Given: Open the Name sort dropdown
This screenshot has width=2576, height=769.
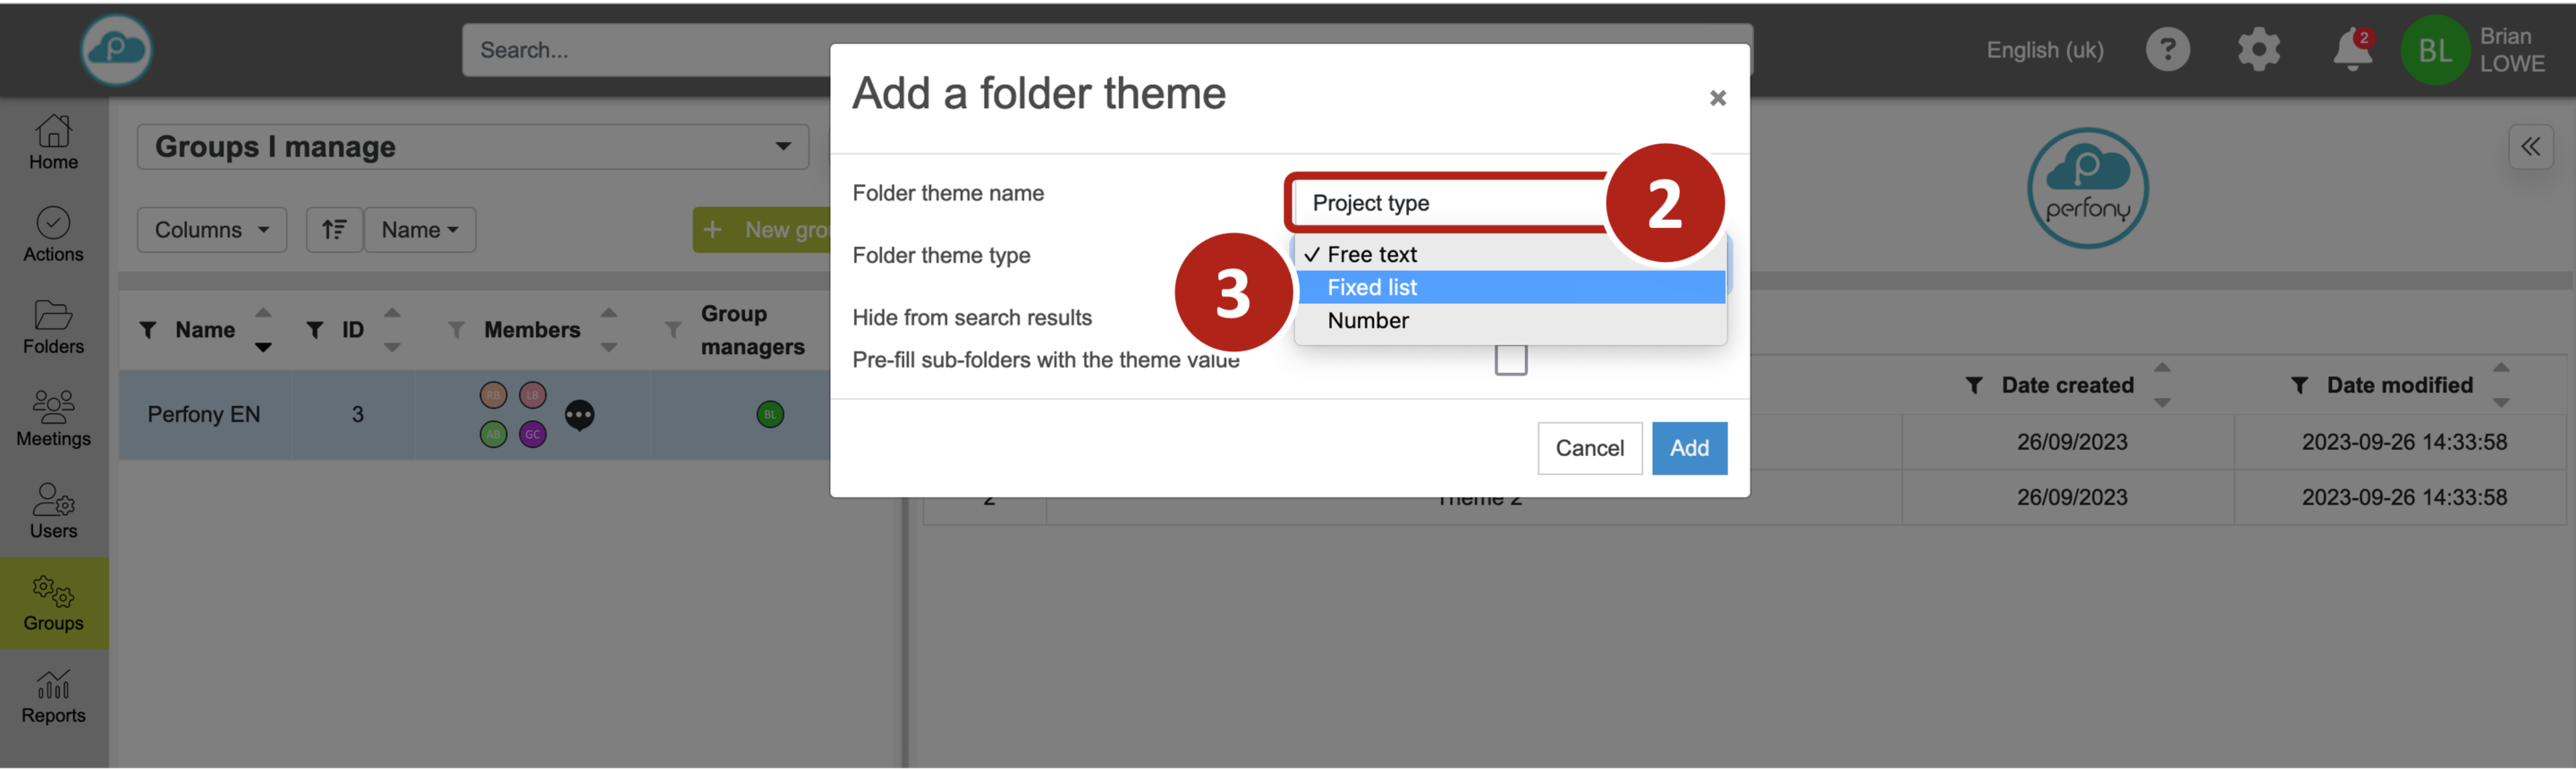Looking at the screenshot, I should point(419,230).
